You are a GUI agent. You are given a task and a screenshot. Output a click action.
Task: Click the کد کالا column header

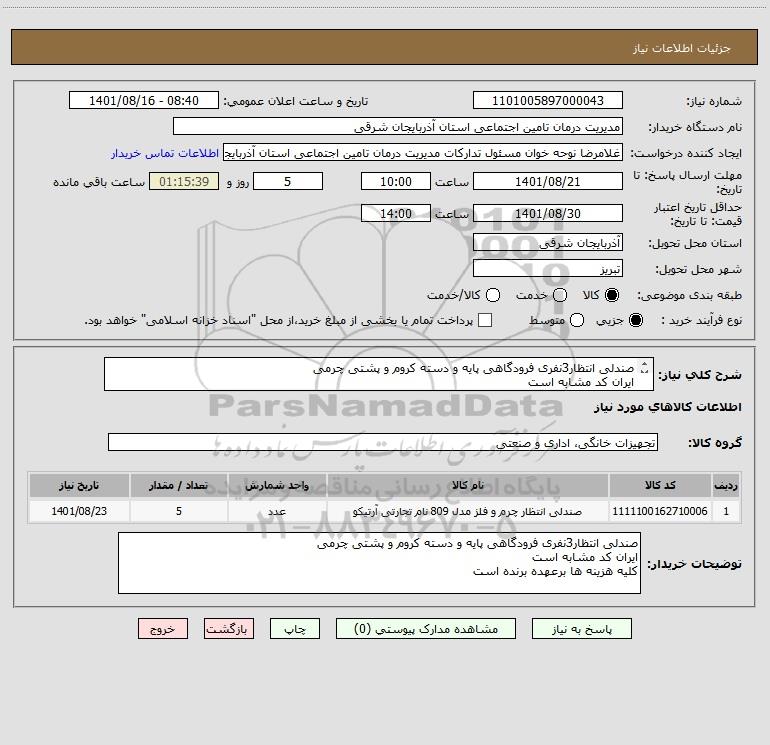[660, 486]
